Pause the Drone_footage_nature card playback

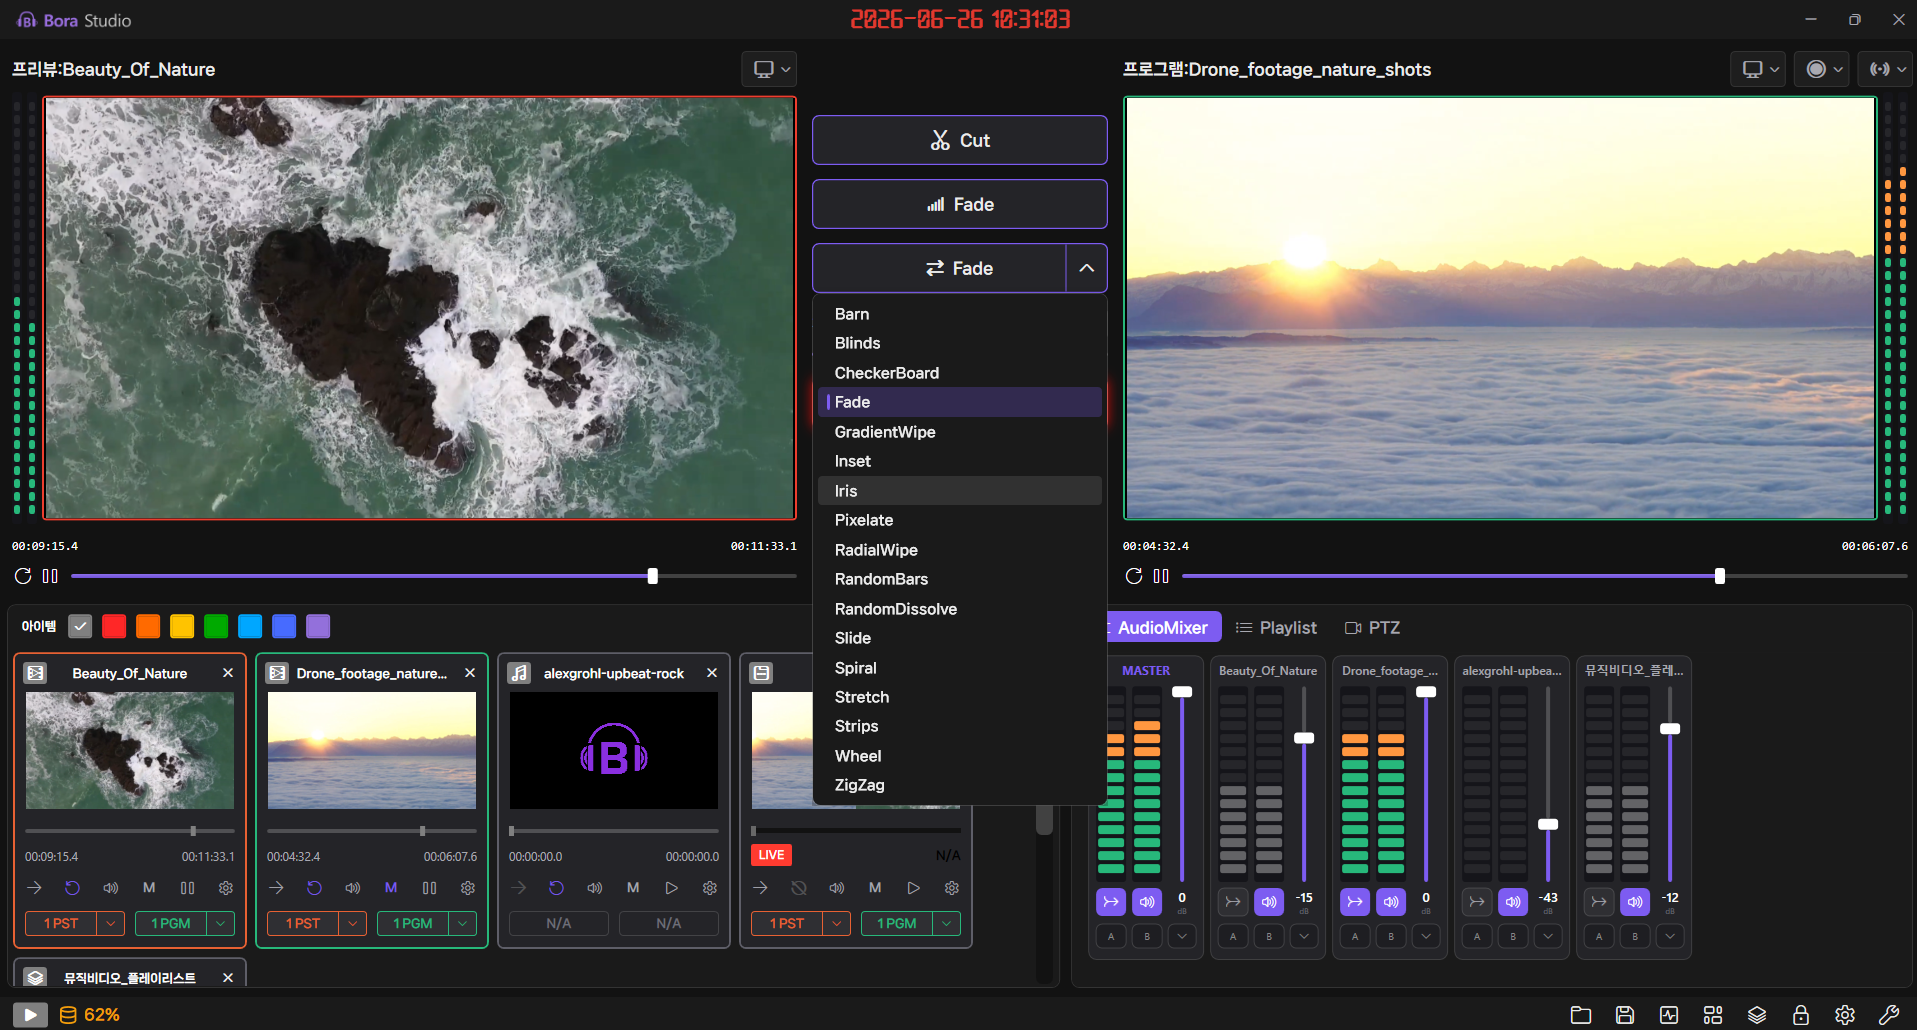pyautogui.click(x=430, y=888)
